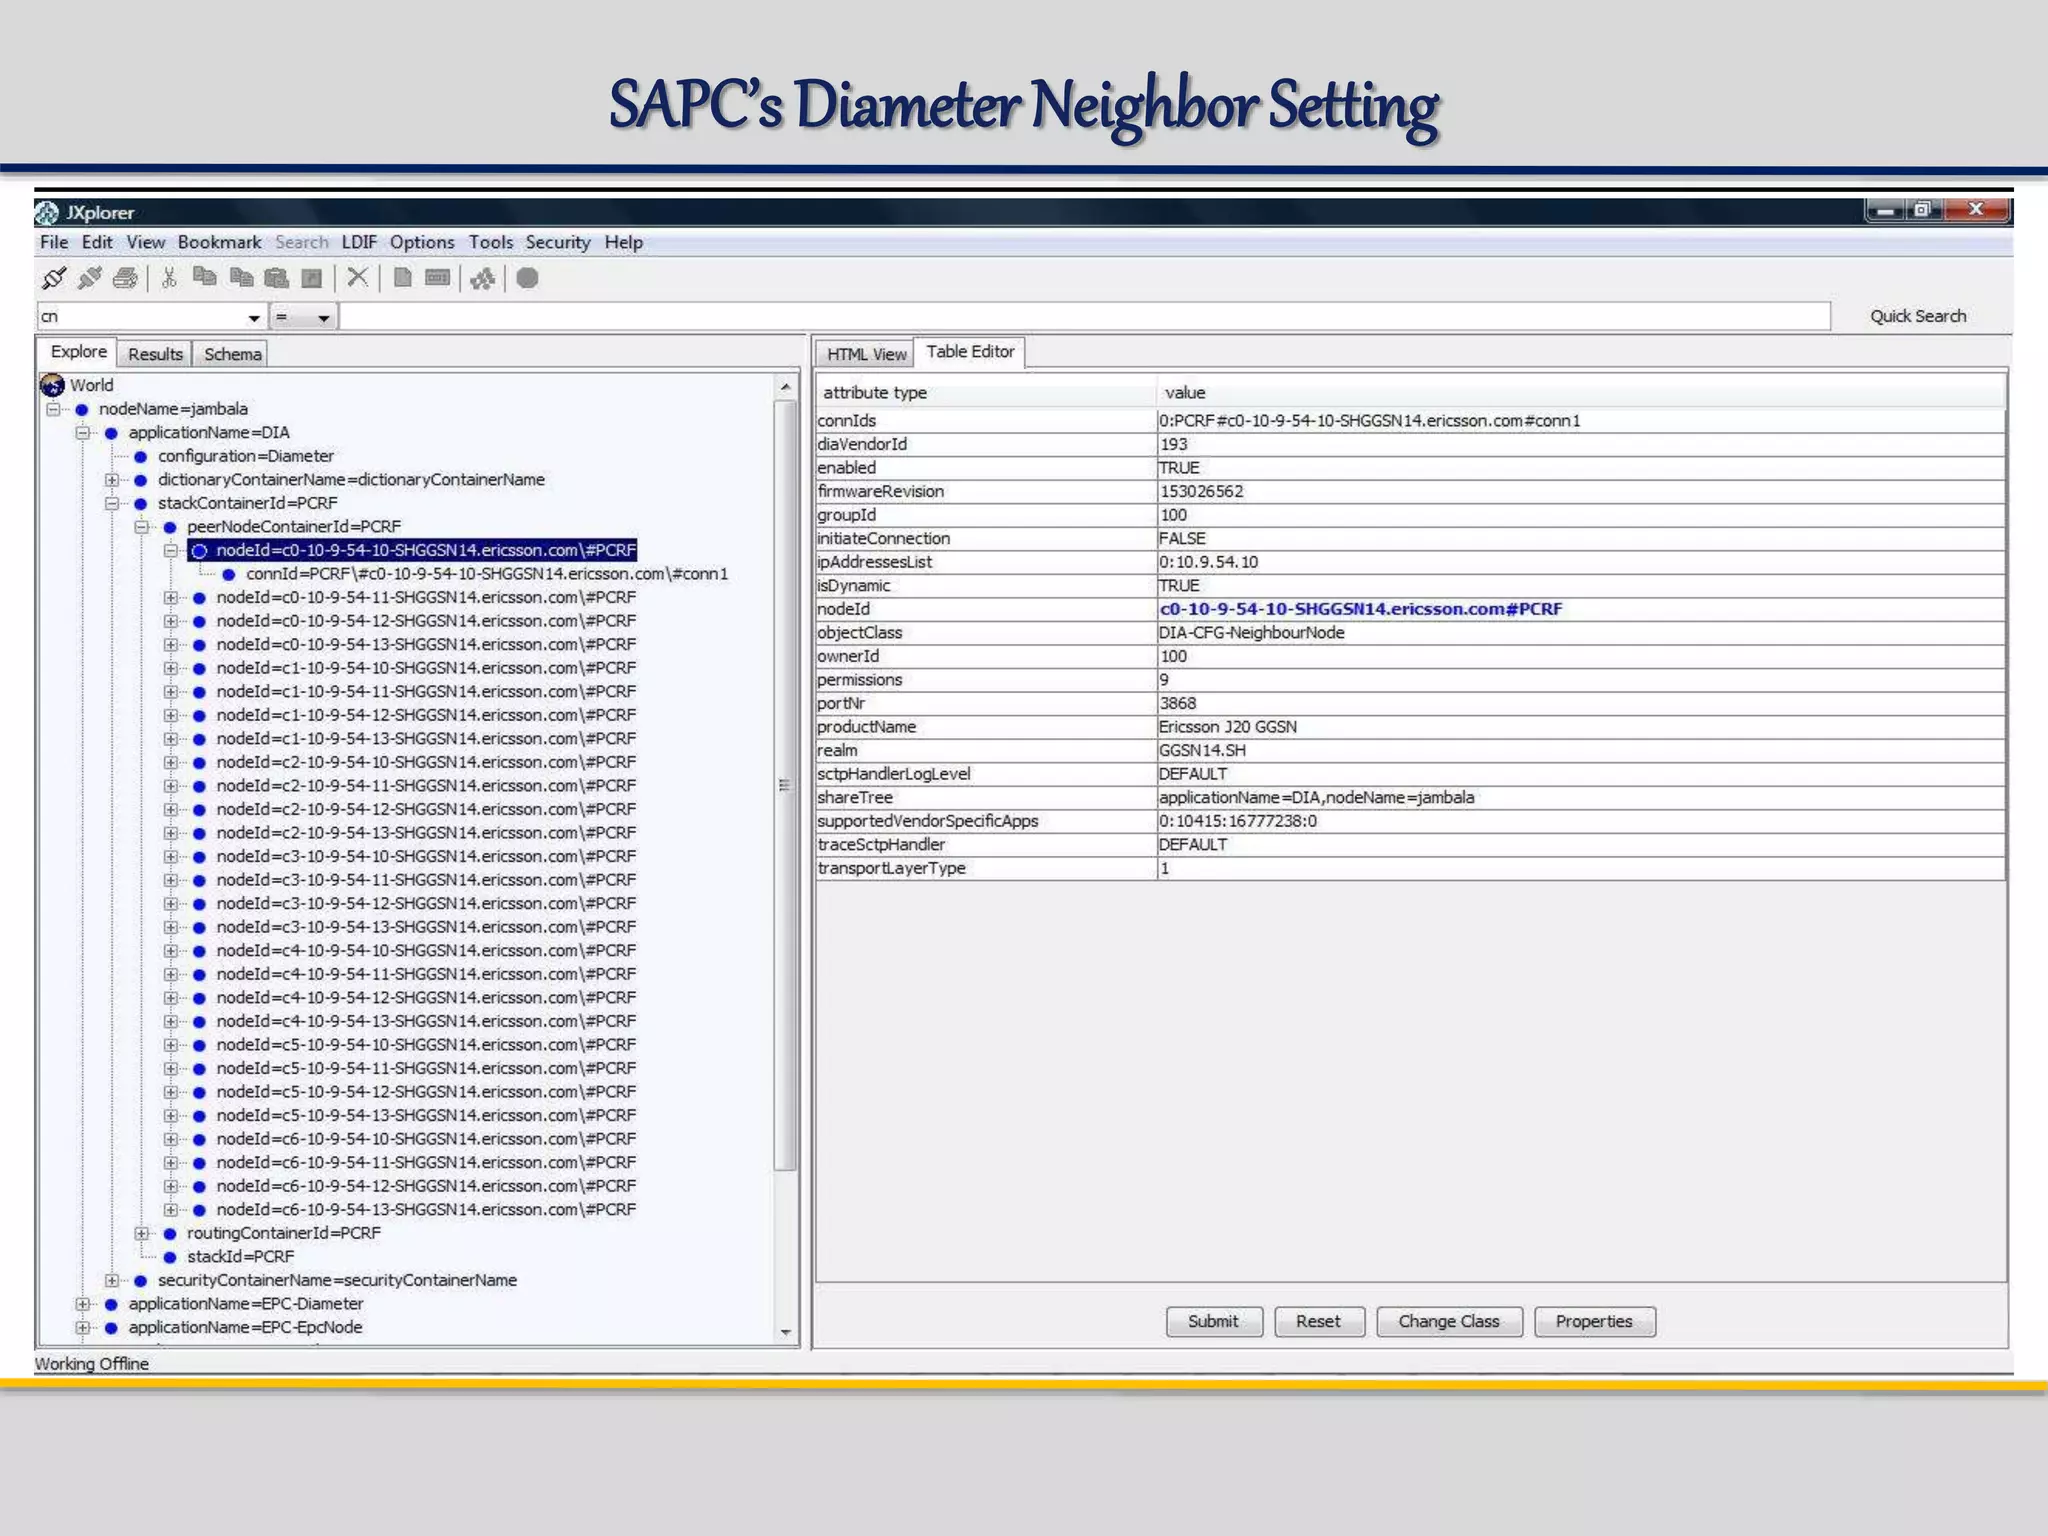This screenshot has width=2048, height=1536.
Task: Click the blue dot beside nodeName=jambala
Action: (82, 409)
